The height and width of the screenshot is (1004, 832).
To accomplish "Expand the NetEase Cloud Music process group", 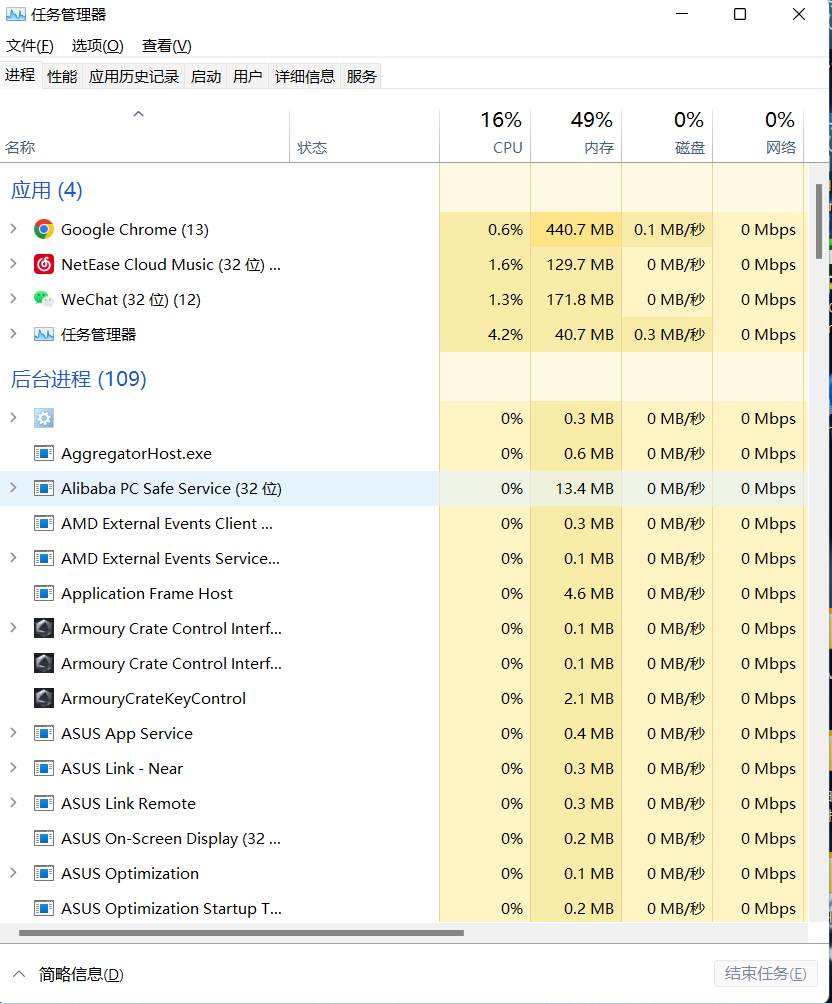I will (13, 263).
